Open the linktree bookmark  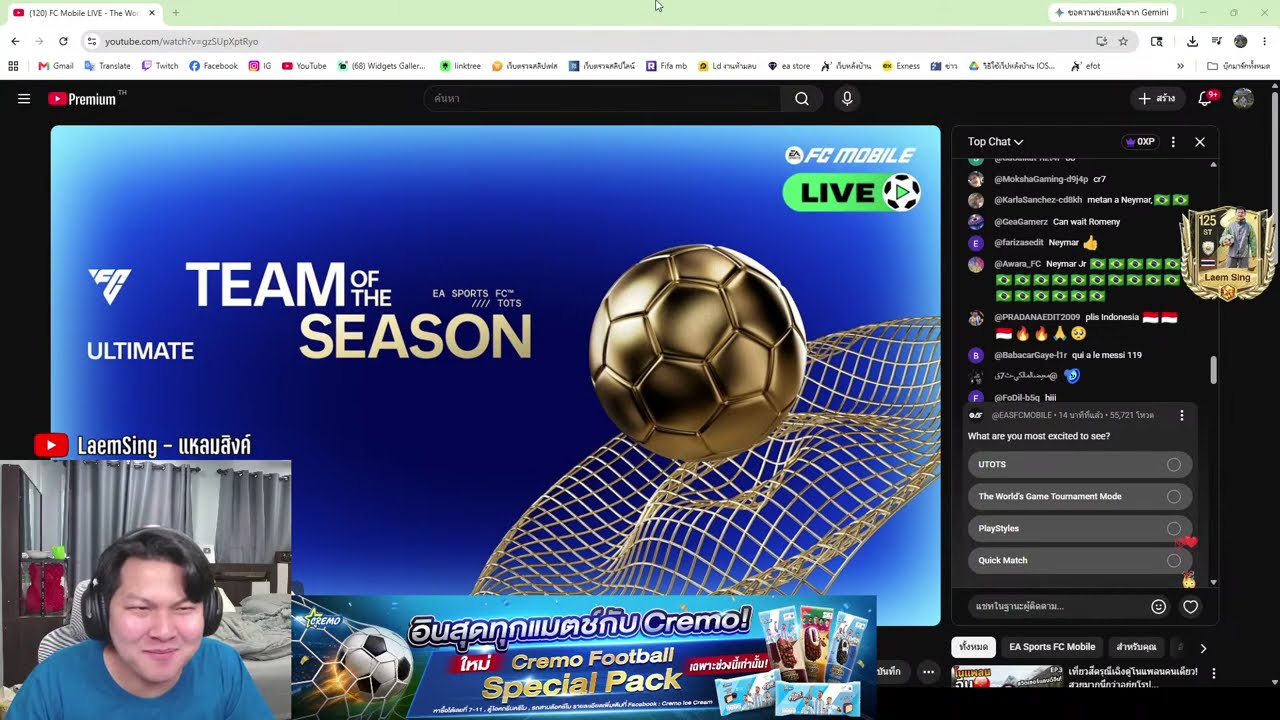pos(460,66)
